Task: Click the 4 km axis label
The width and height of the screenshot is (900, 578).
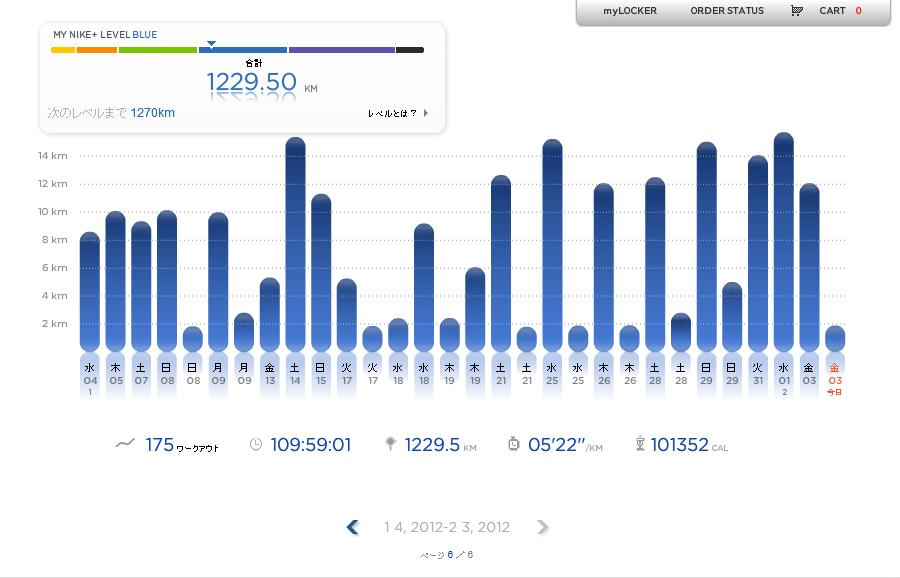Action: (55, 296)
